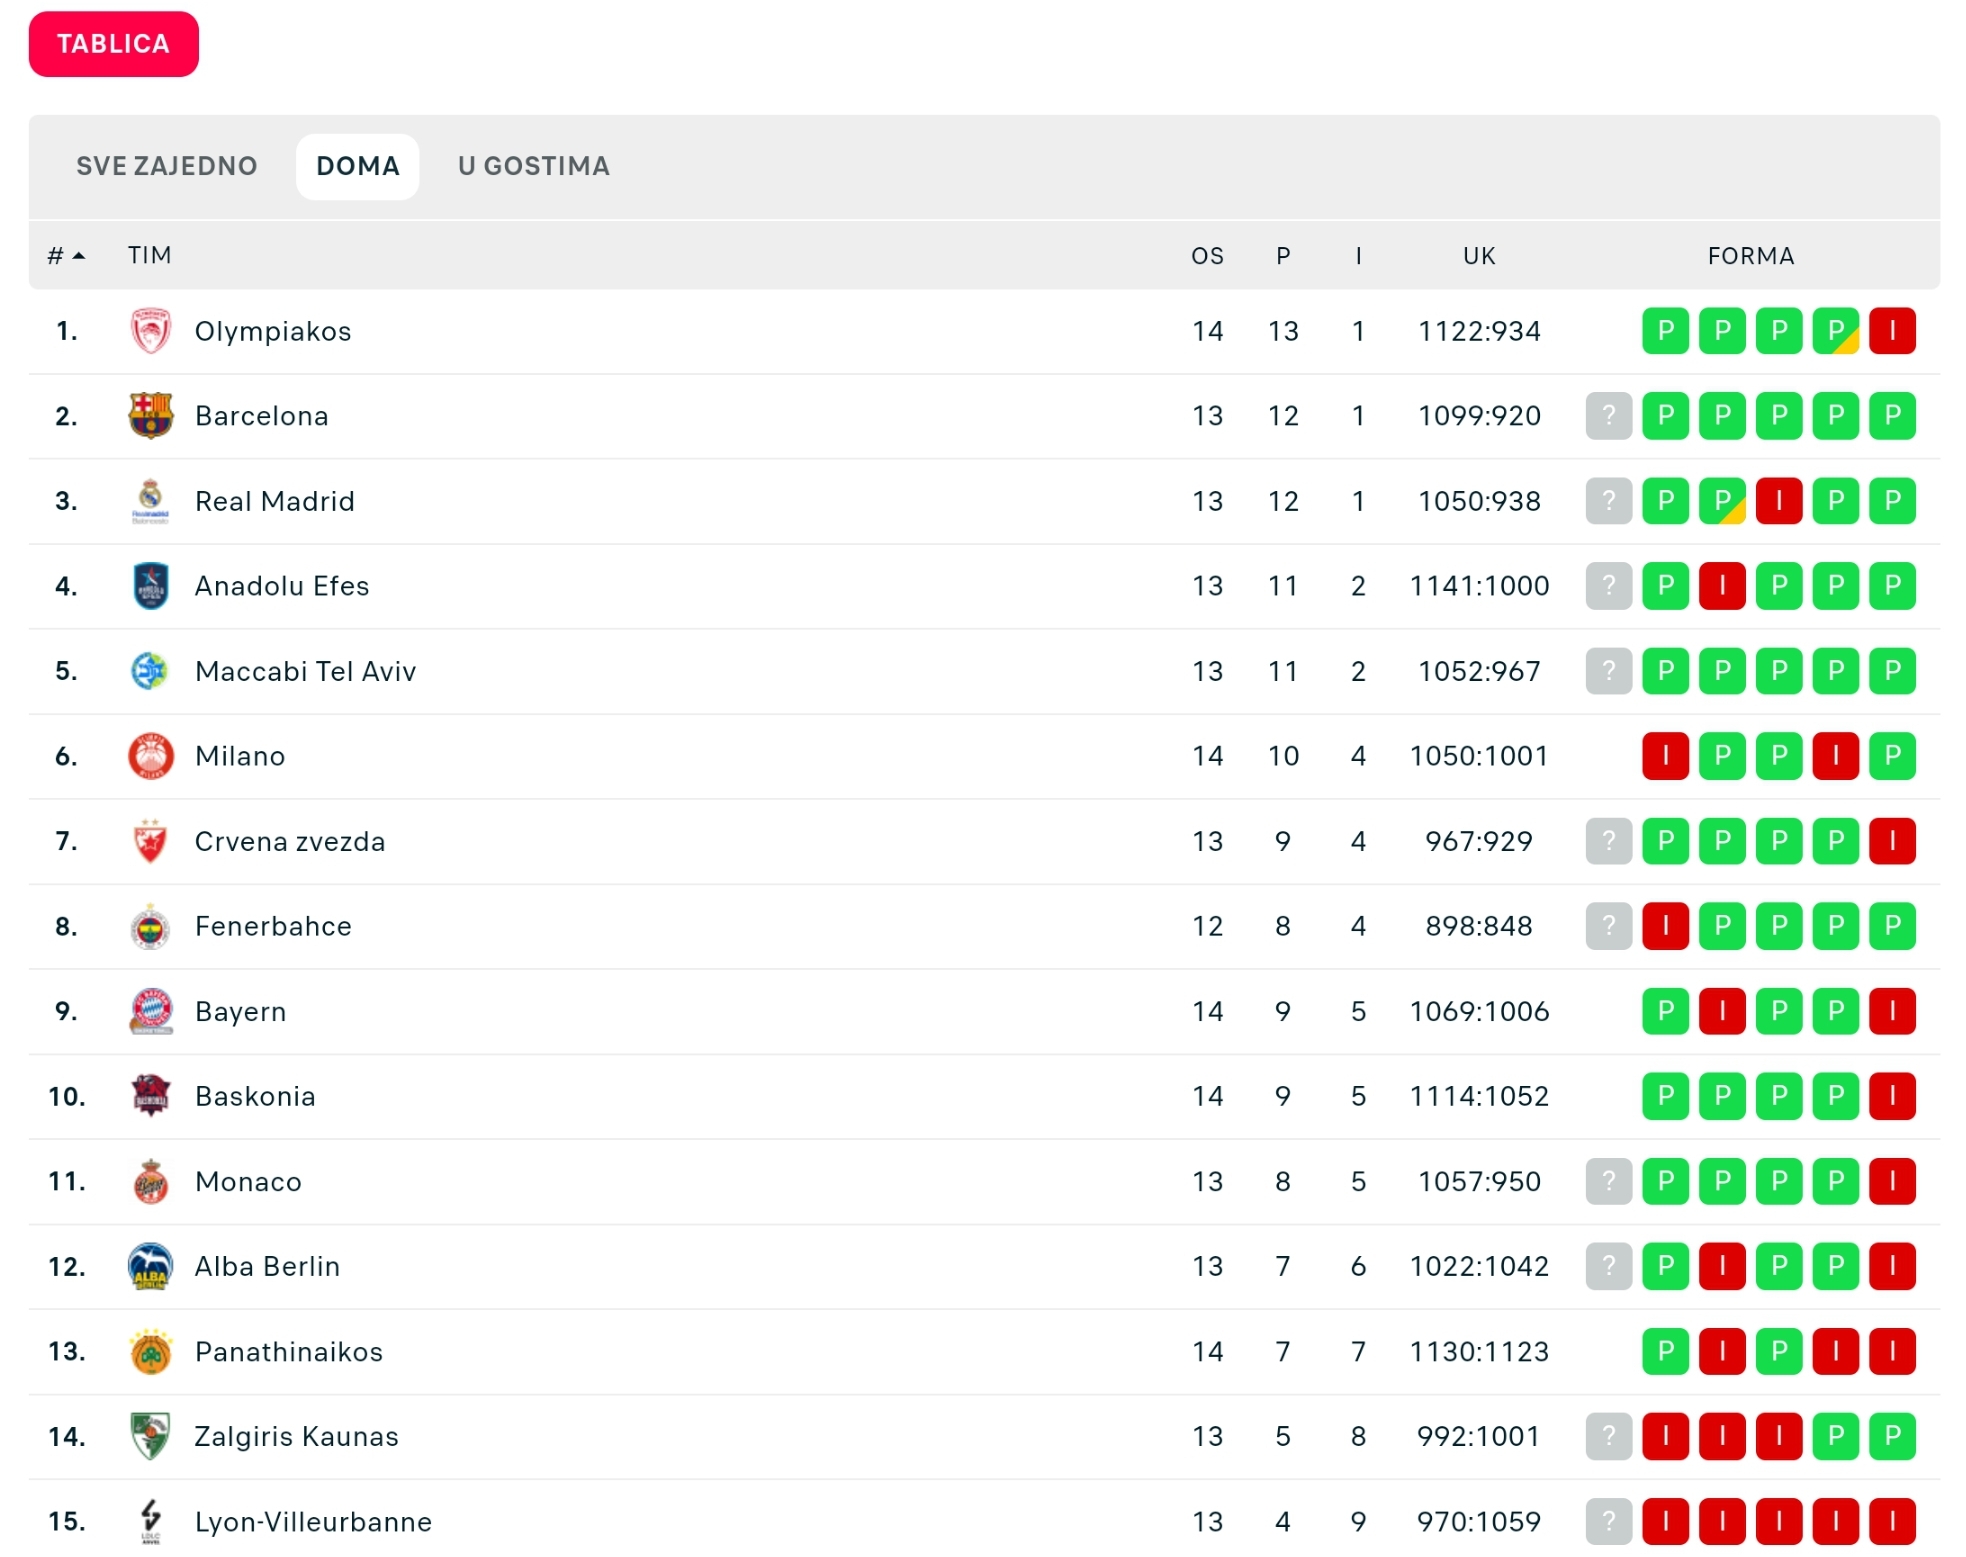Click Crvena zvezda's red I form badge
1966x1557 pixels.
click(1892, 841)
